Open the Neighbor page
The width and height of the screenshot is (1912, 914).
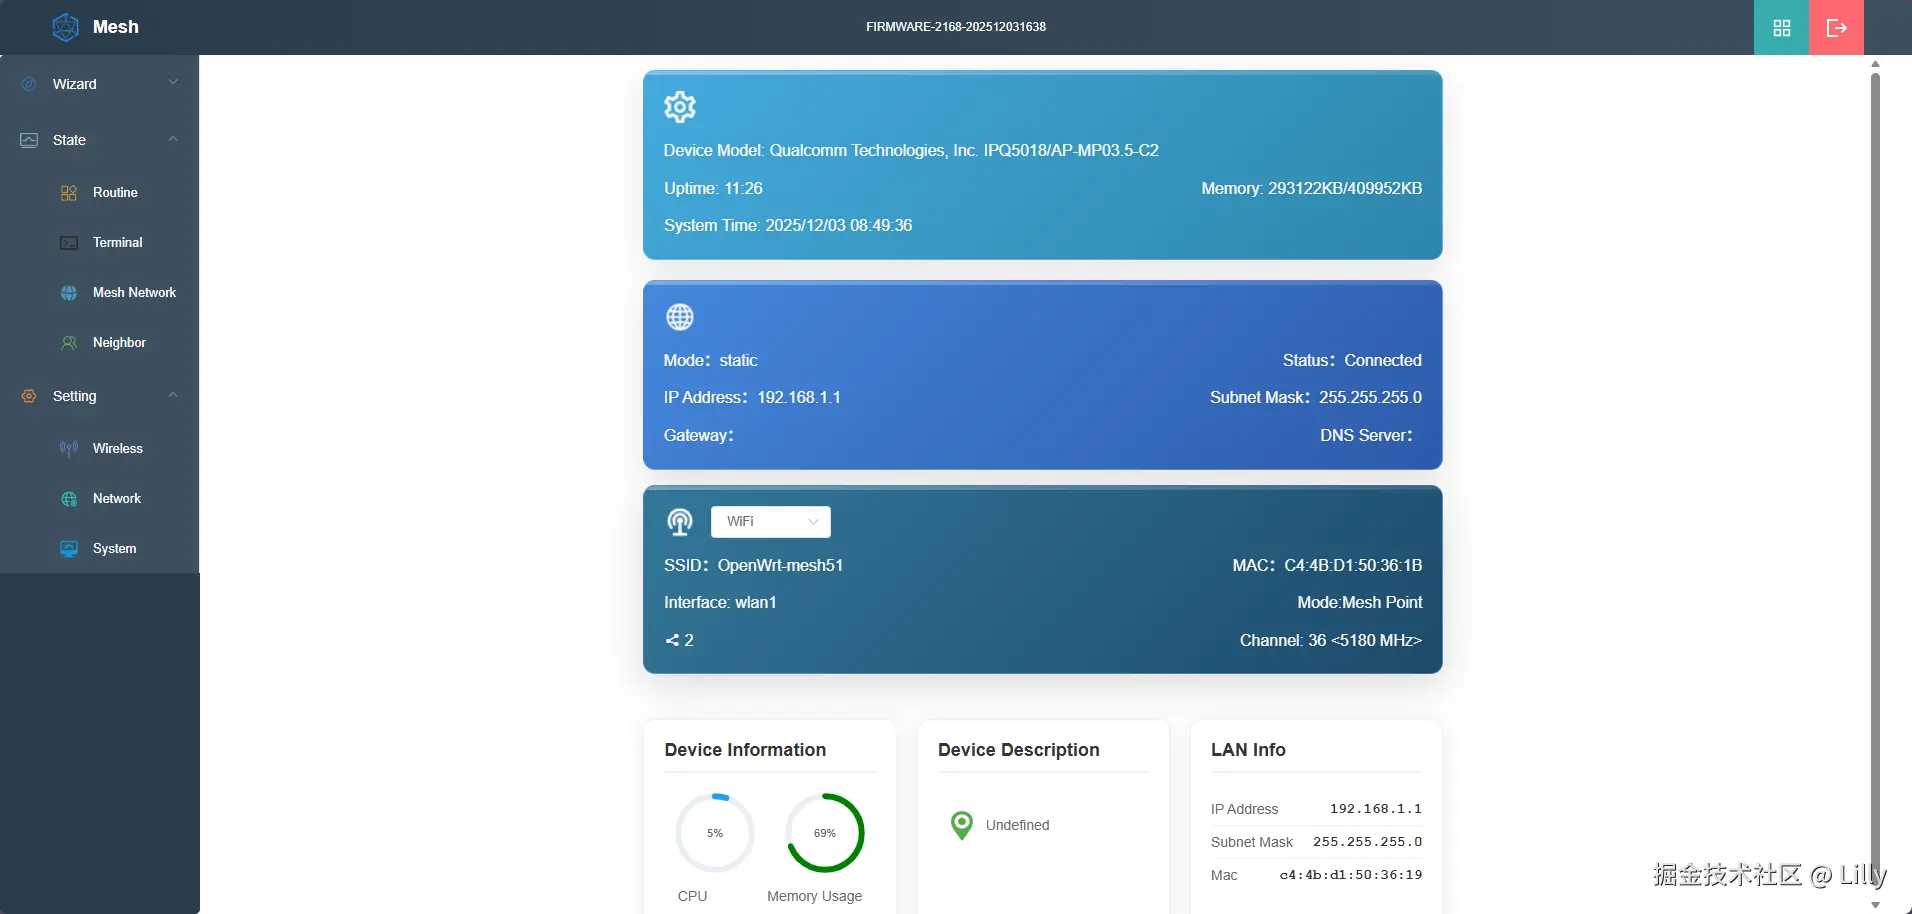pos(100,343)
